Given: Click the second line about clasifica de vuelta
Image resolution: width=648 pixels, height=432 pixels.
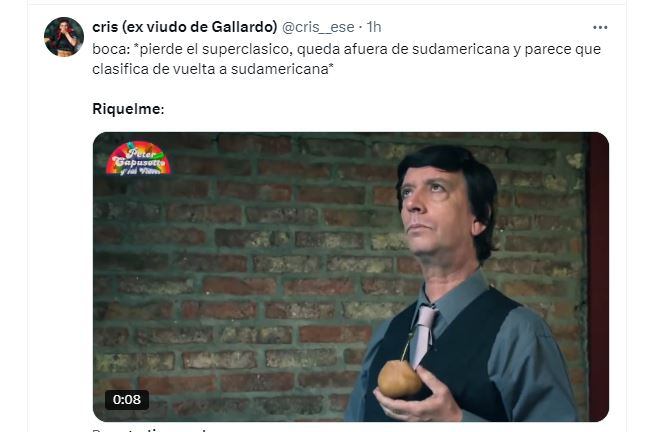Looking at the screenshot, I should tap(213, 69).
